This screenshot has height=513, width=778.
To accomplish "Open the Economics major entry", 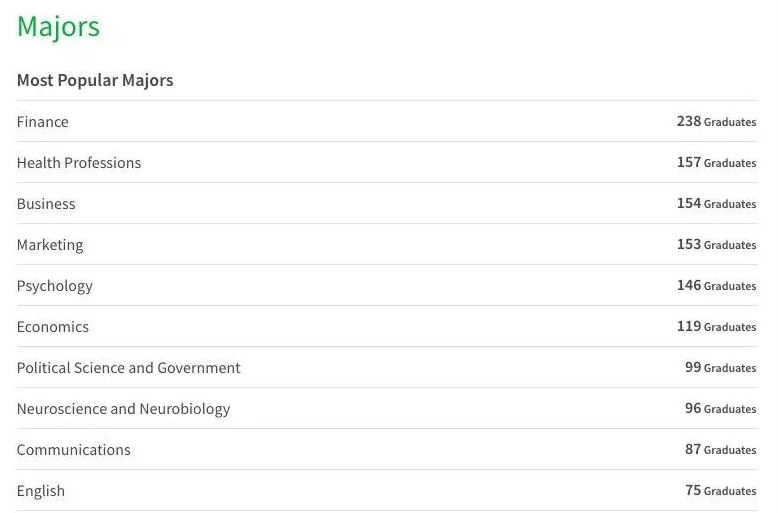I will 53,327.
